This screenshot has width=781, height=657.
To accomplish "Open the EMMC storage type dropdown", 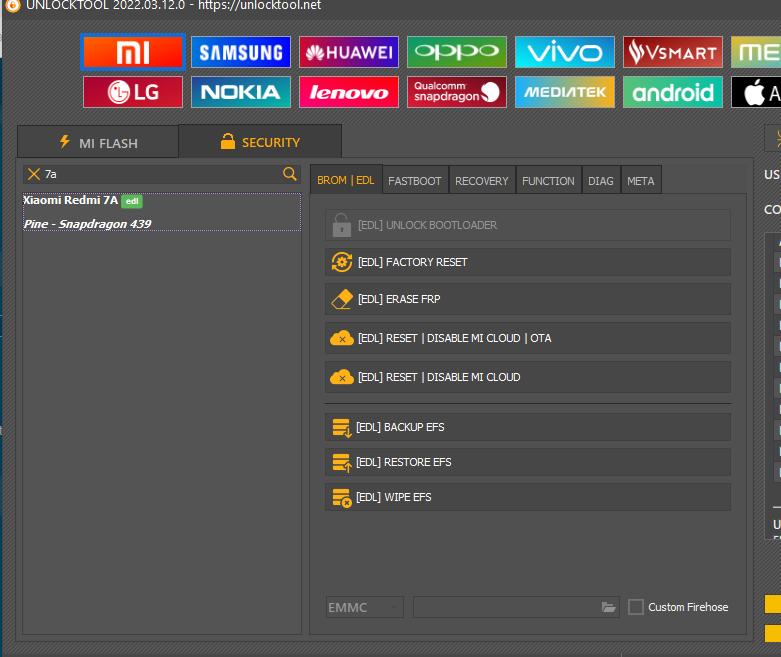I will point(365,607).
